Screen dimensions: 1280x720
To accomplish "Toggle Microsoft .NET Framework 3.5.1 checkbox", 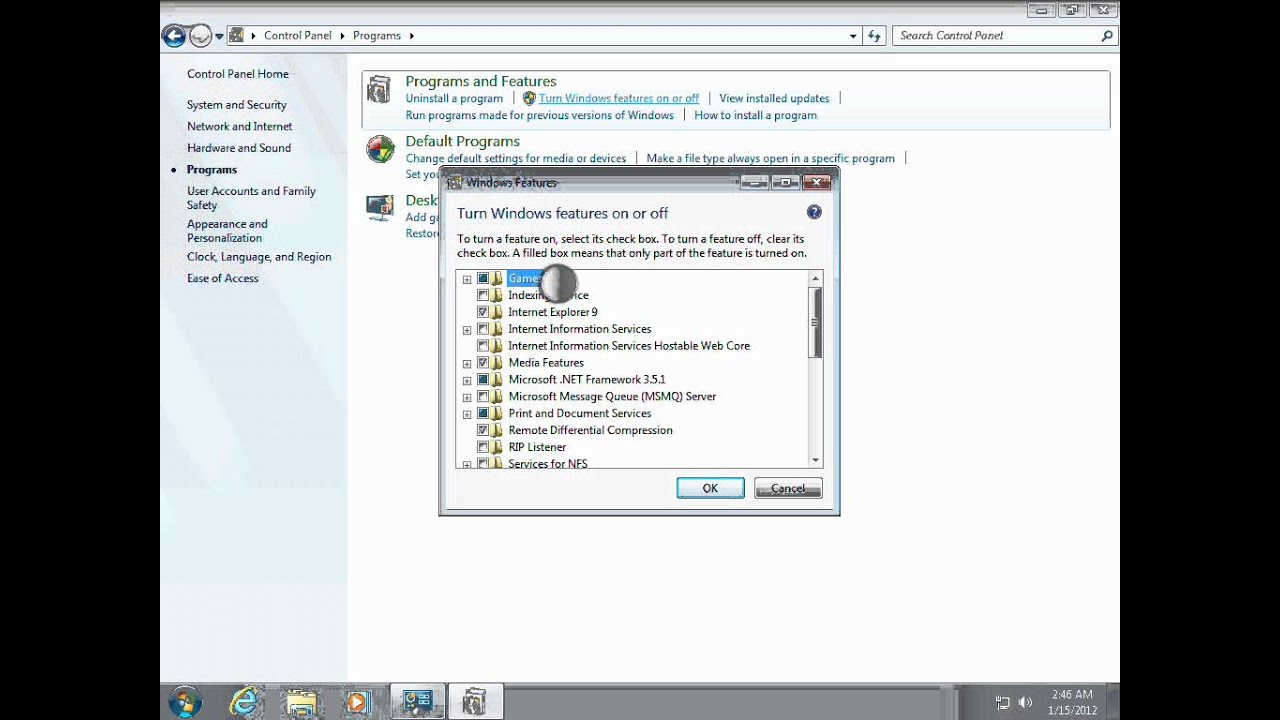I will tap(483, 379).
